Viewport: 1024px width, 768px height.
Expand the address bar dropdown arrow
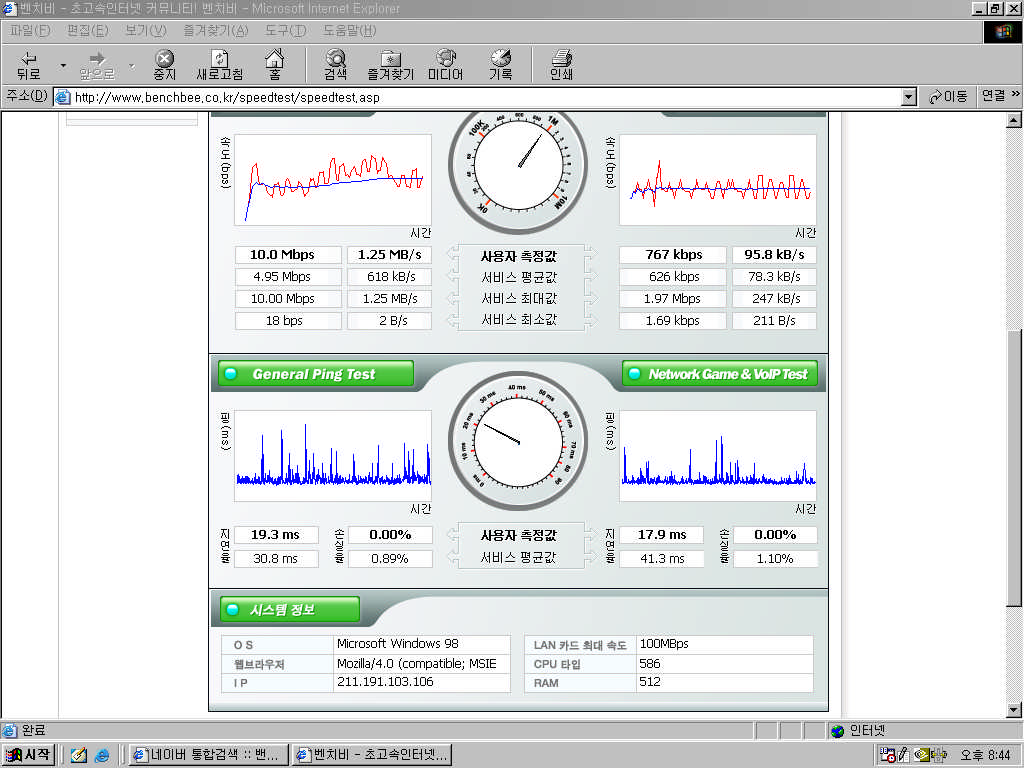(x=908, y=97)
